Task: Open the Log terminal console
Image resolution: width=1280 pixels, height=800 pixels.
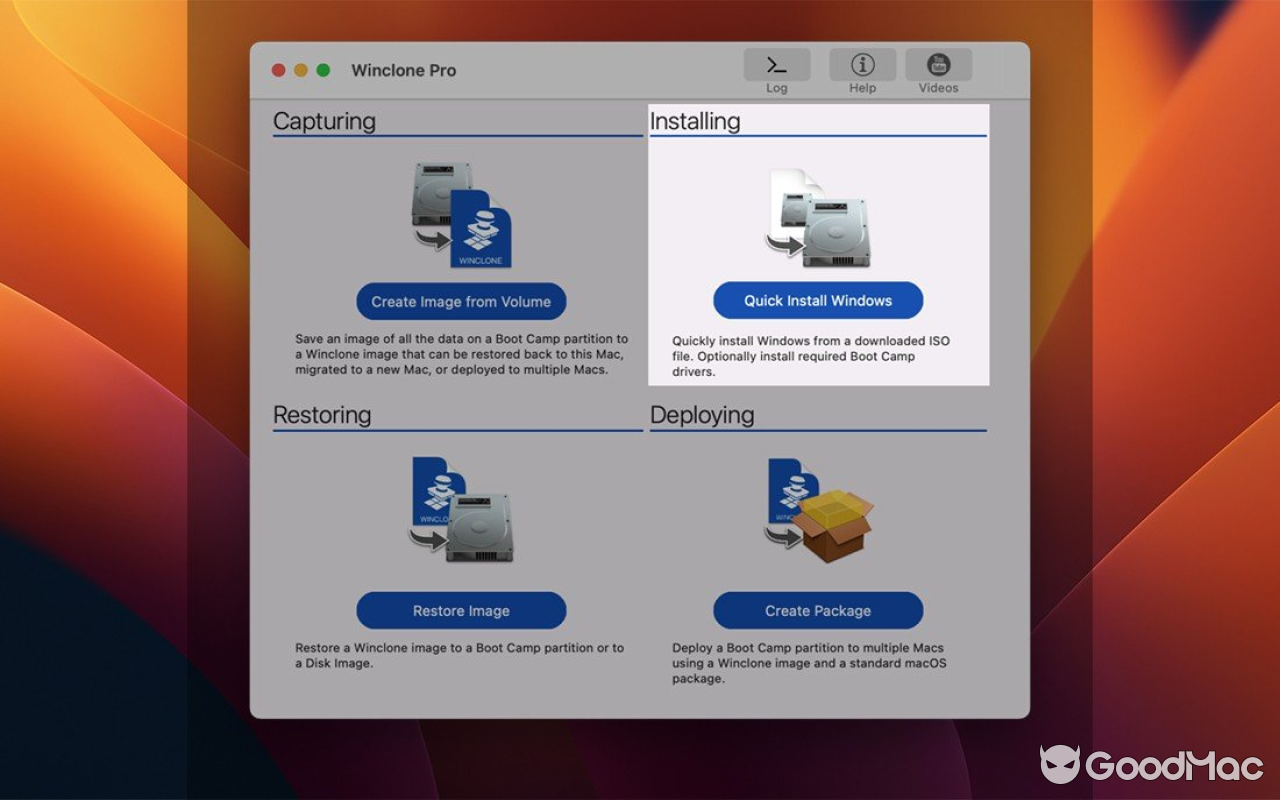Action: click(777, 68)
